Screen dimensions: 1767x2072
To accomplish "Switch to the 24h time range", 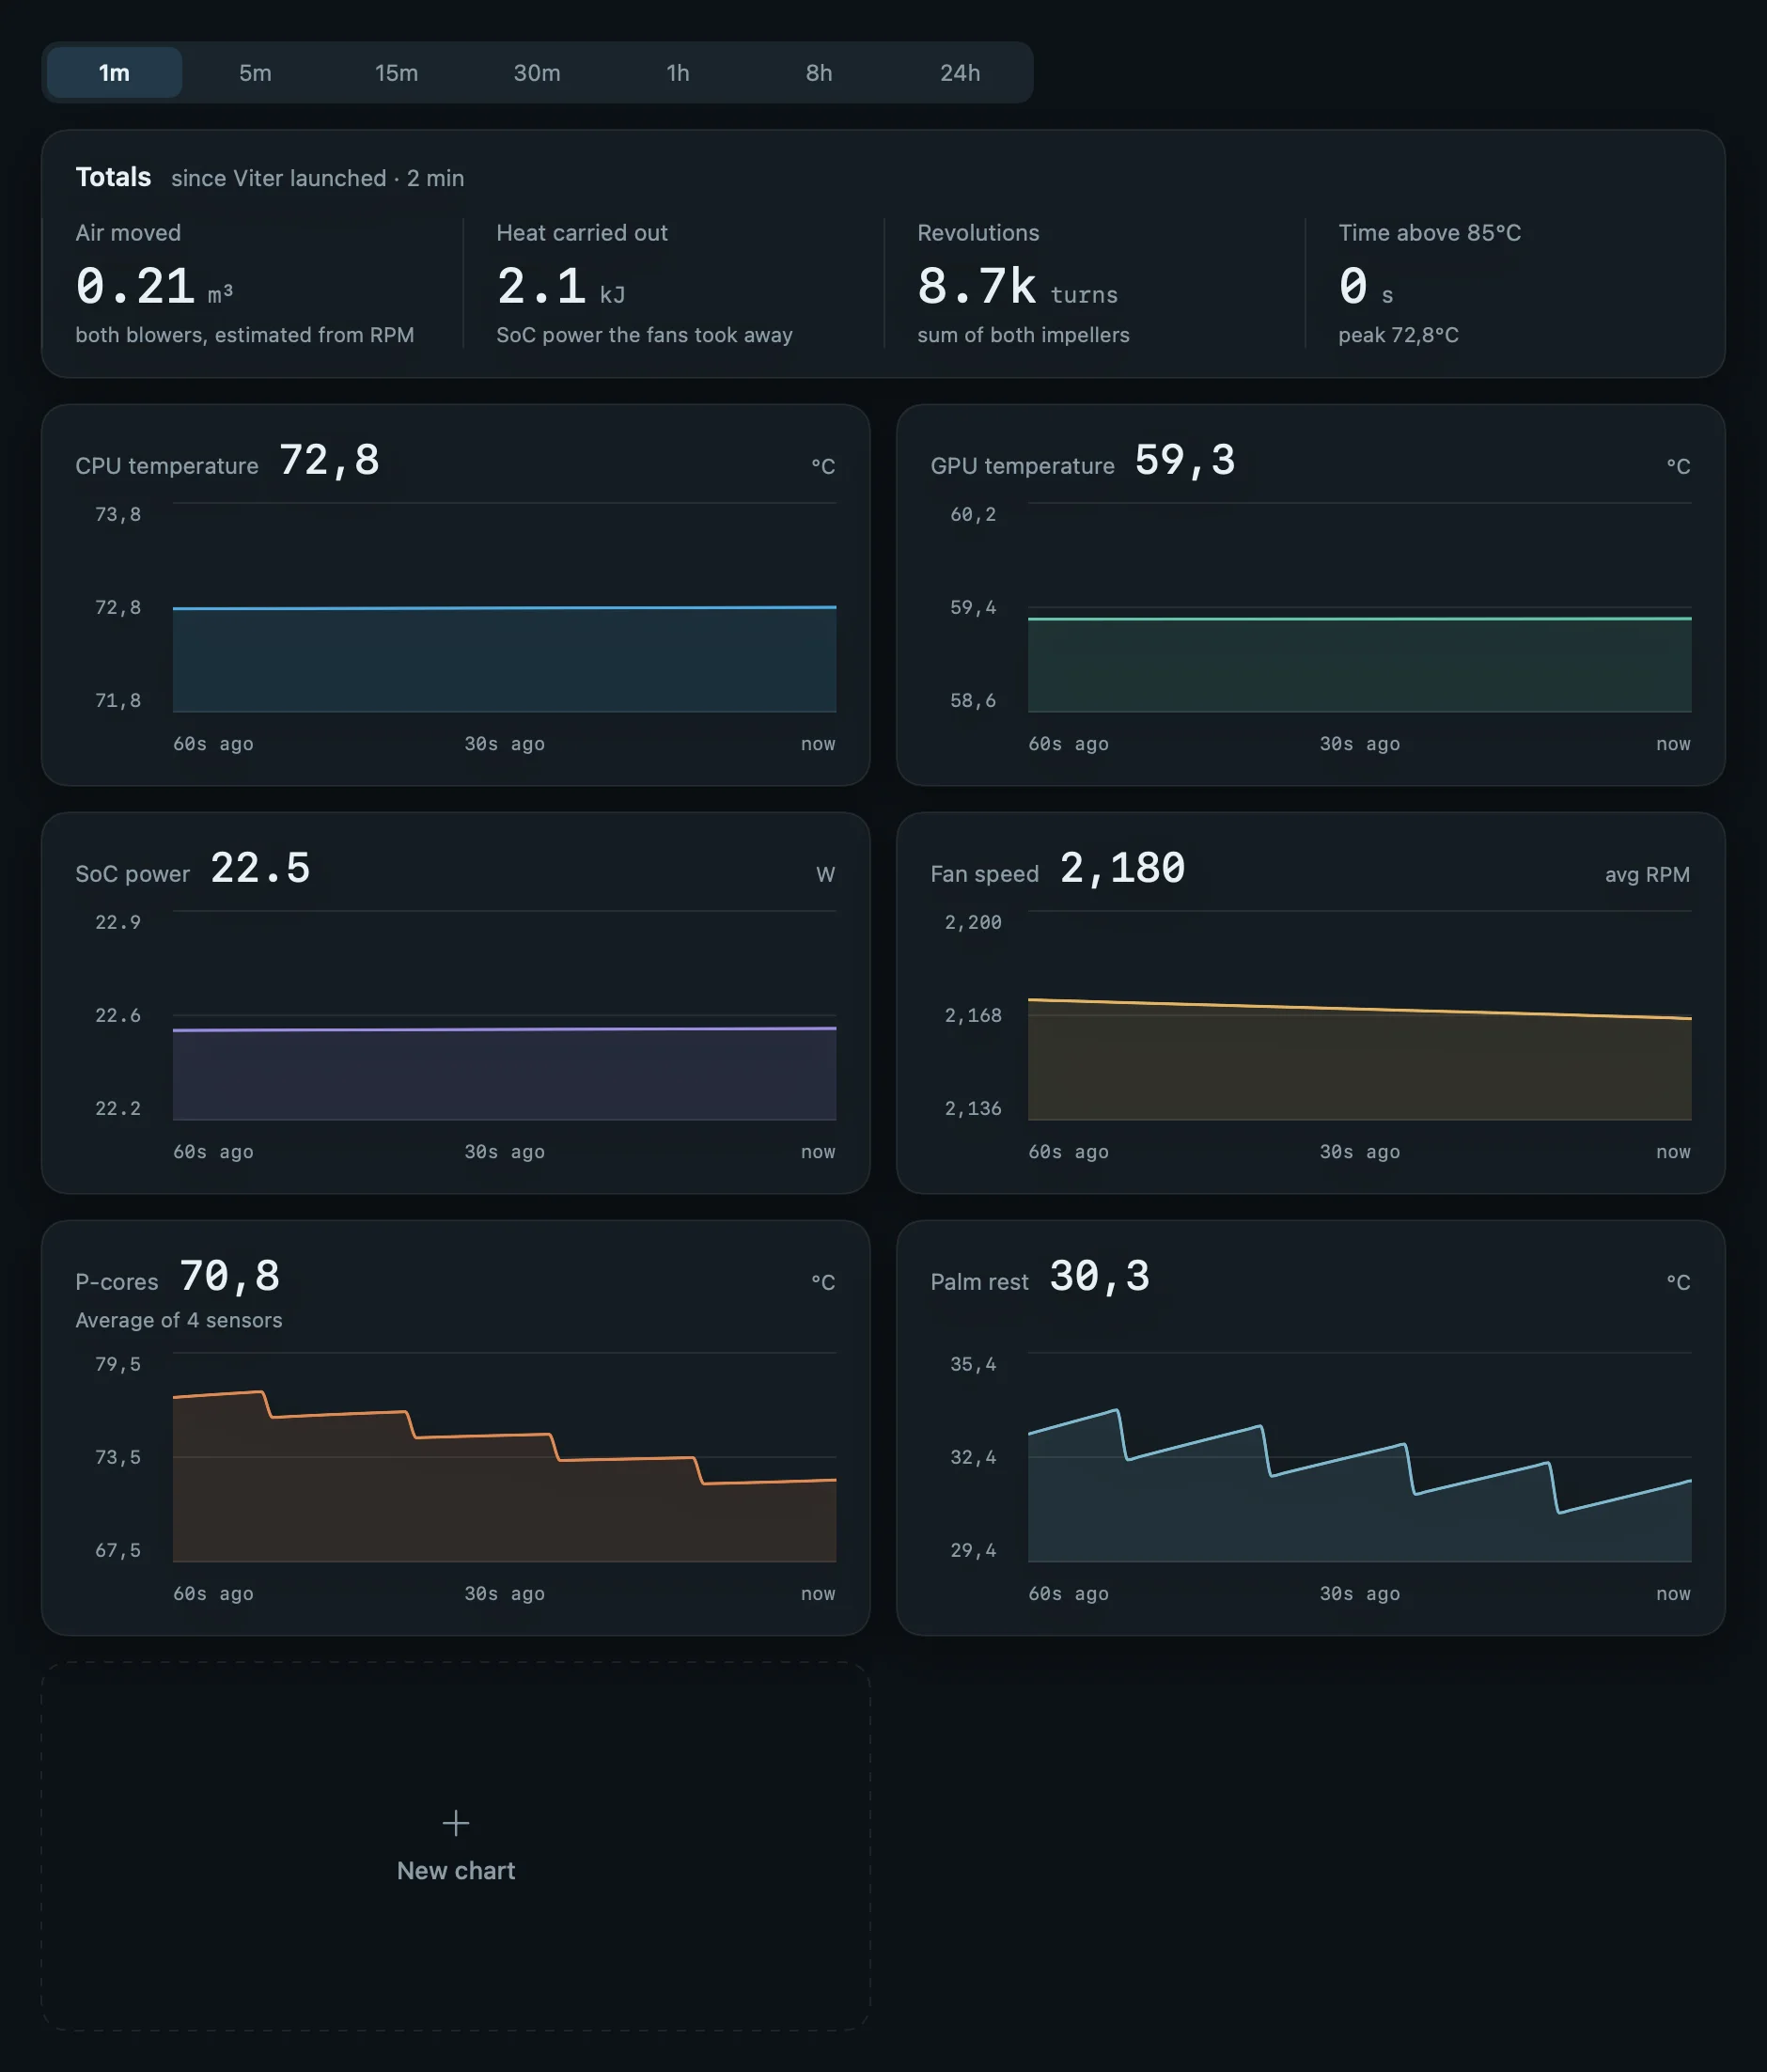I will pos(960,72).
